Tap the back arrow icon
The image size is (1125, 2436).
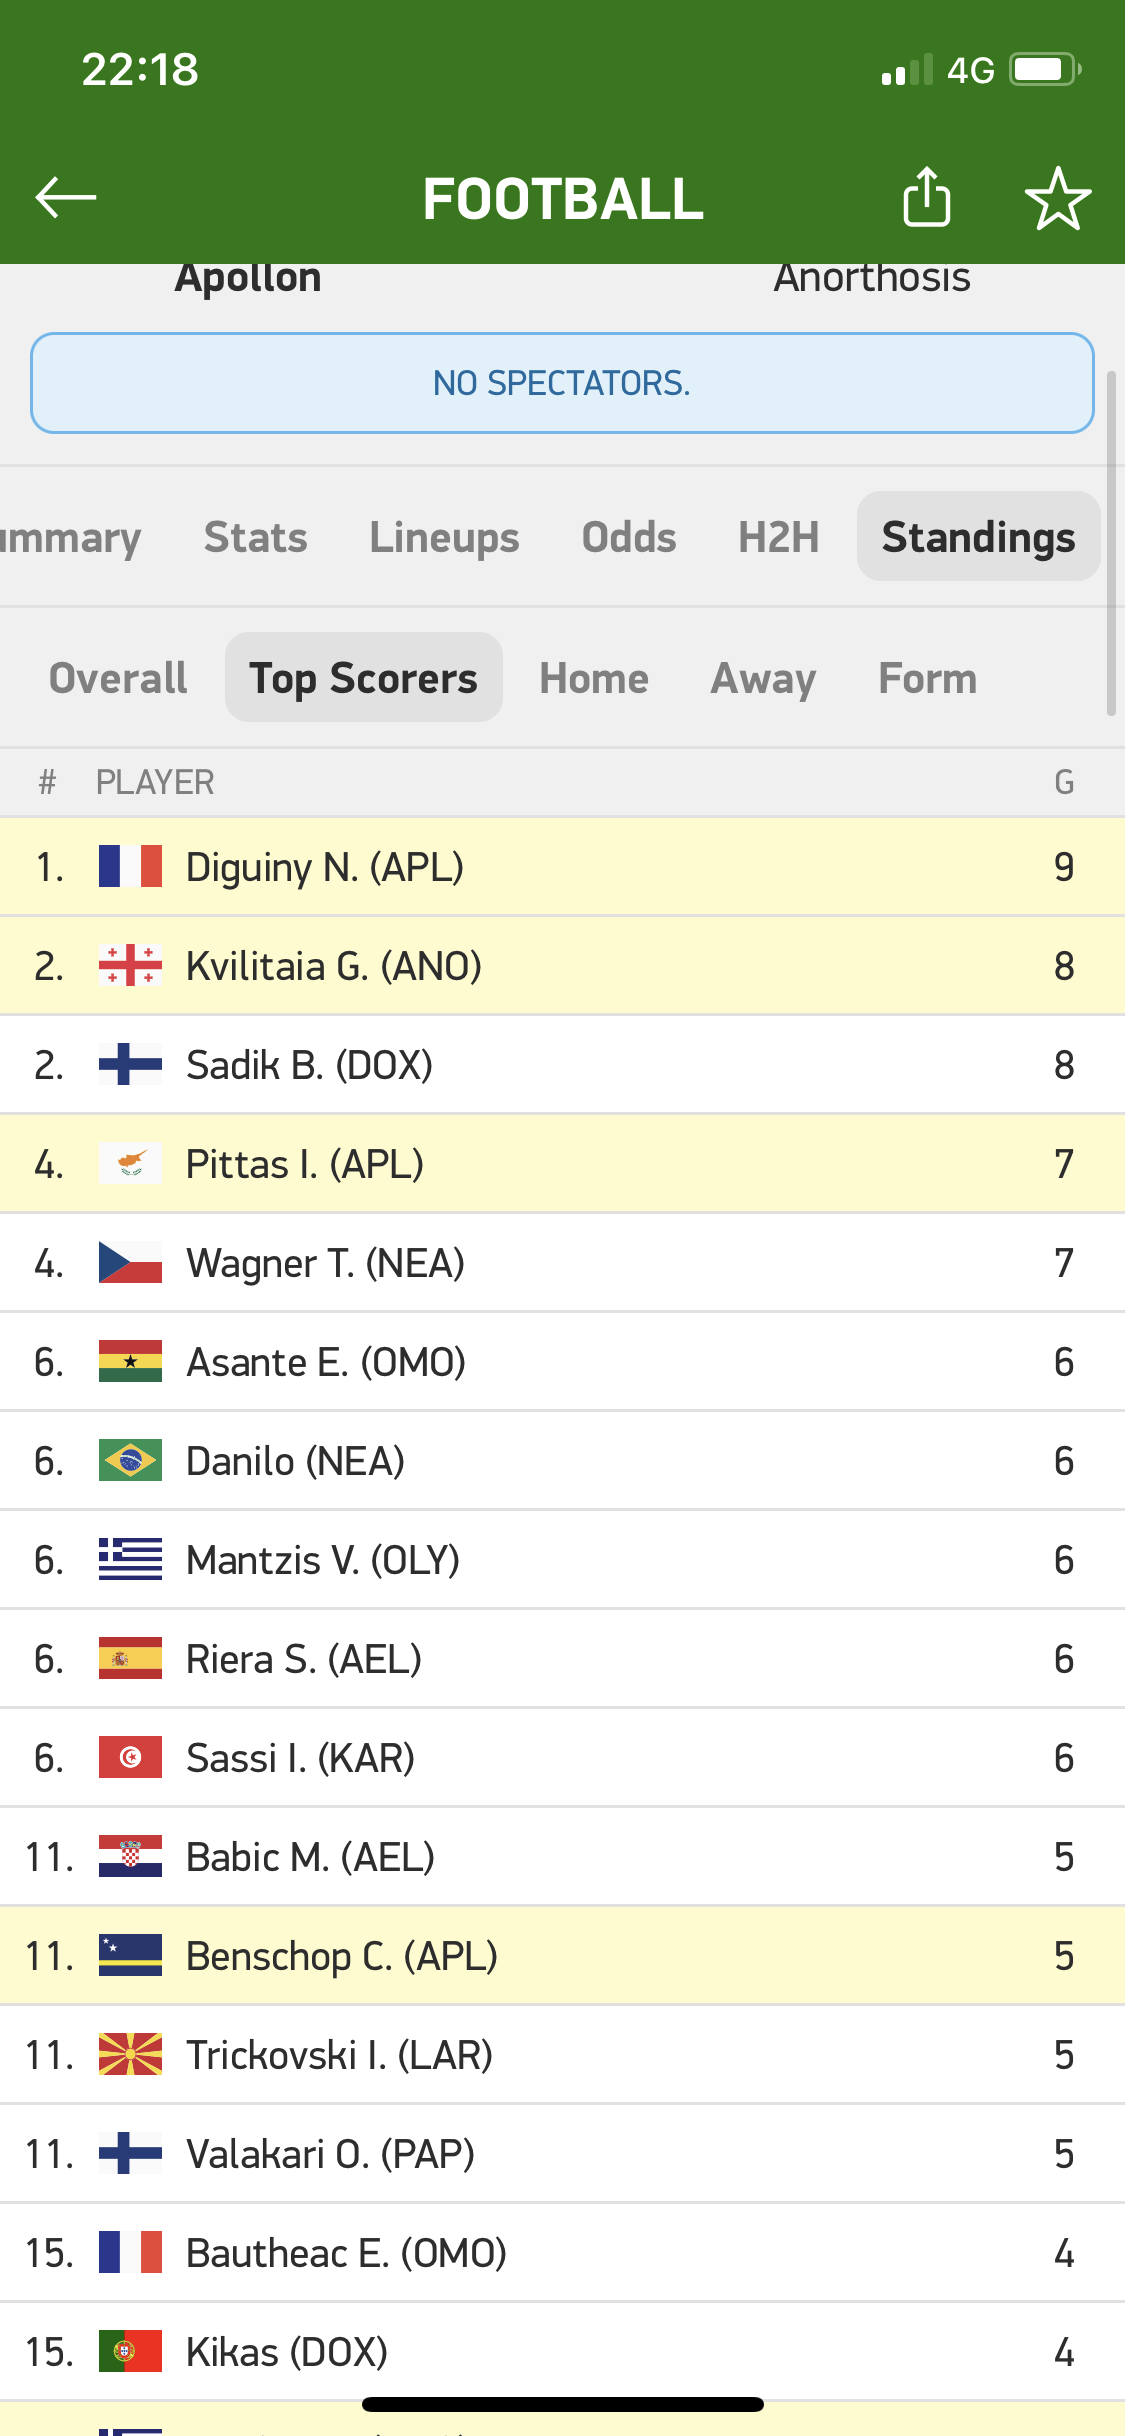pyautogui.click(x=66, y=198)
